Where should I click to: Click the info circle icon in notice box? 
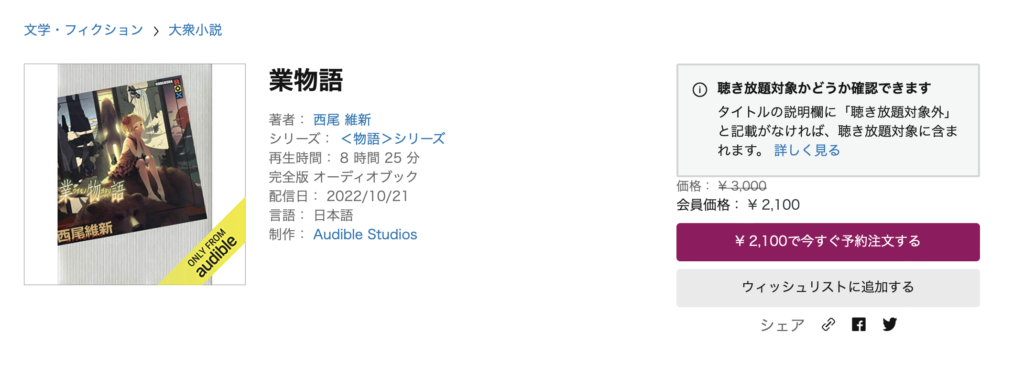699,90
